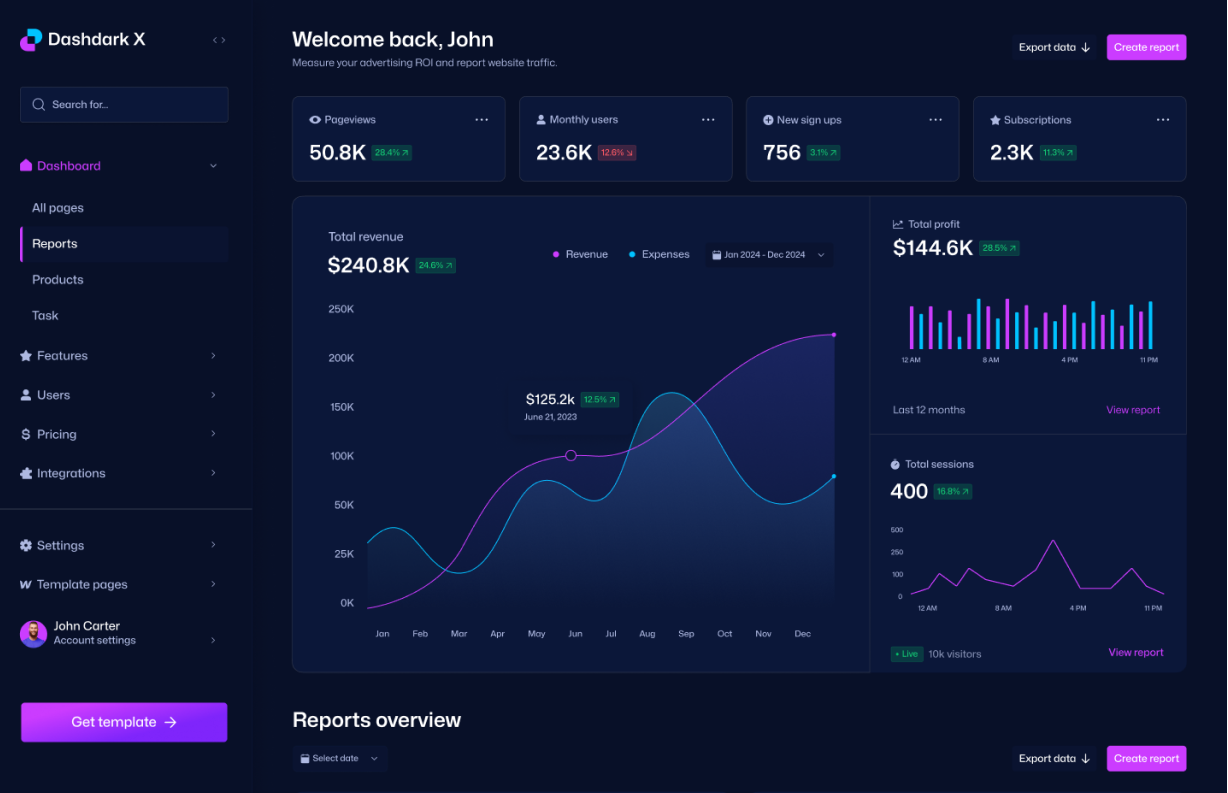Click the New sign ups plus icon
Viewport: 1228px width, 793px height.
point(771,119)
